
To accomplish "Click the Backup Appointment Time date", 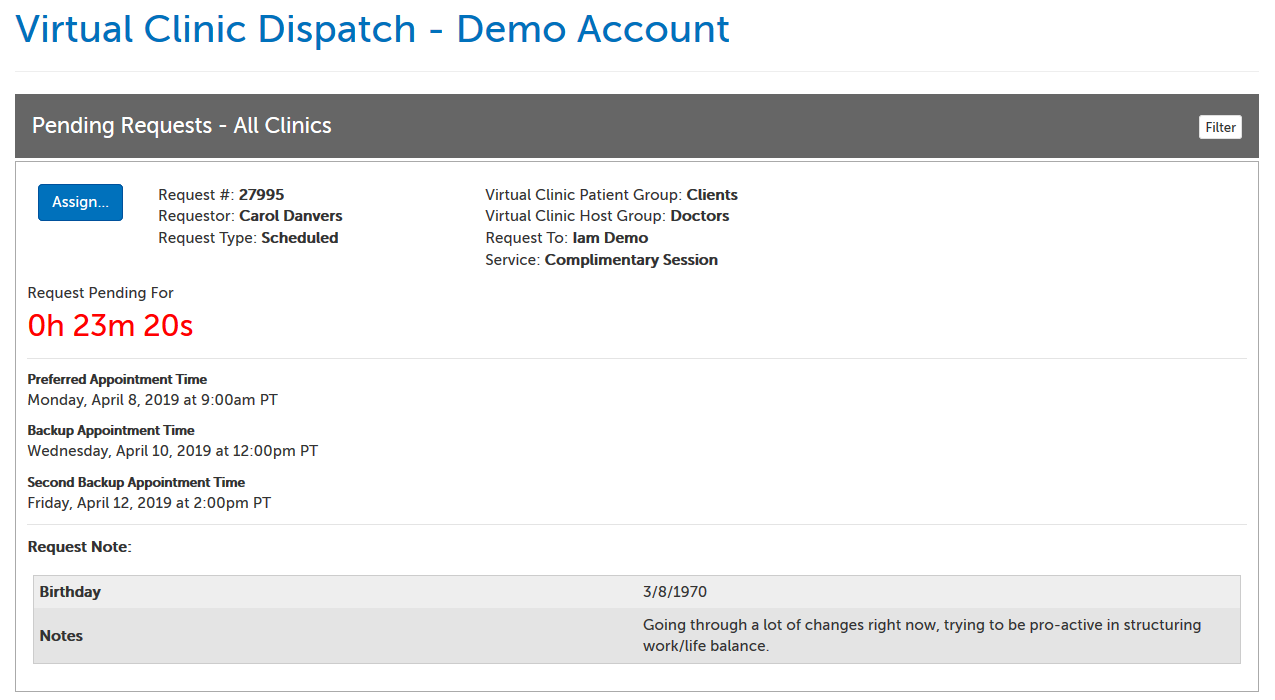I will tap(172, 450).
